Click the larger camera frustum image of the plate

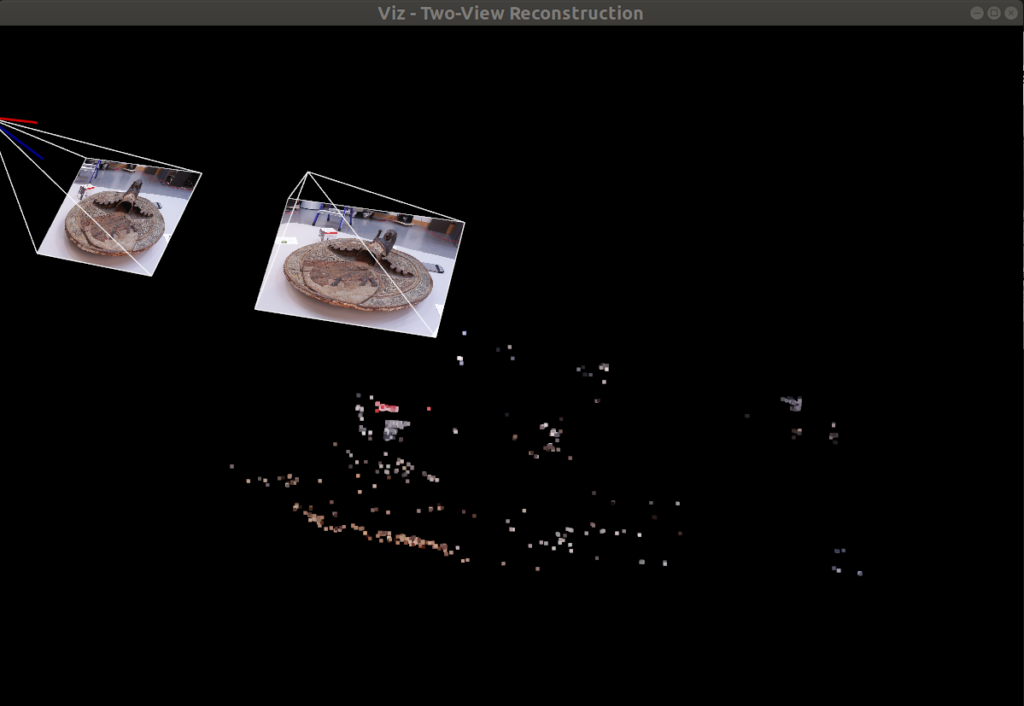(360, 268)
